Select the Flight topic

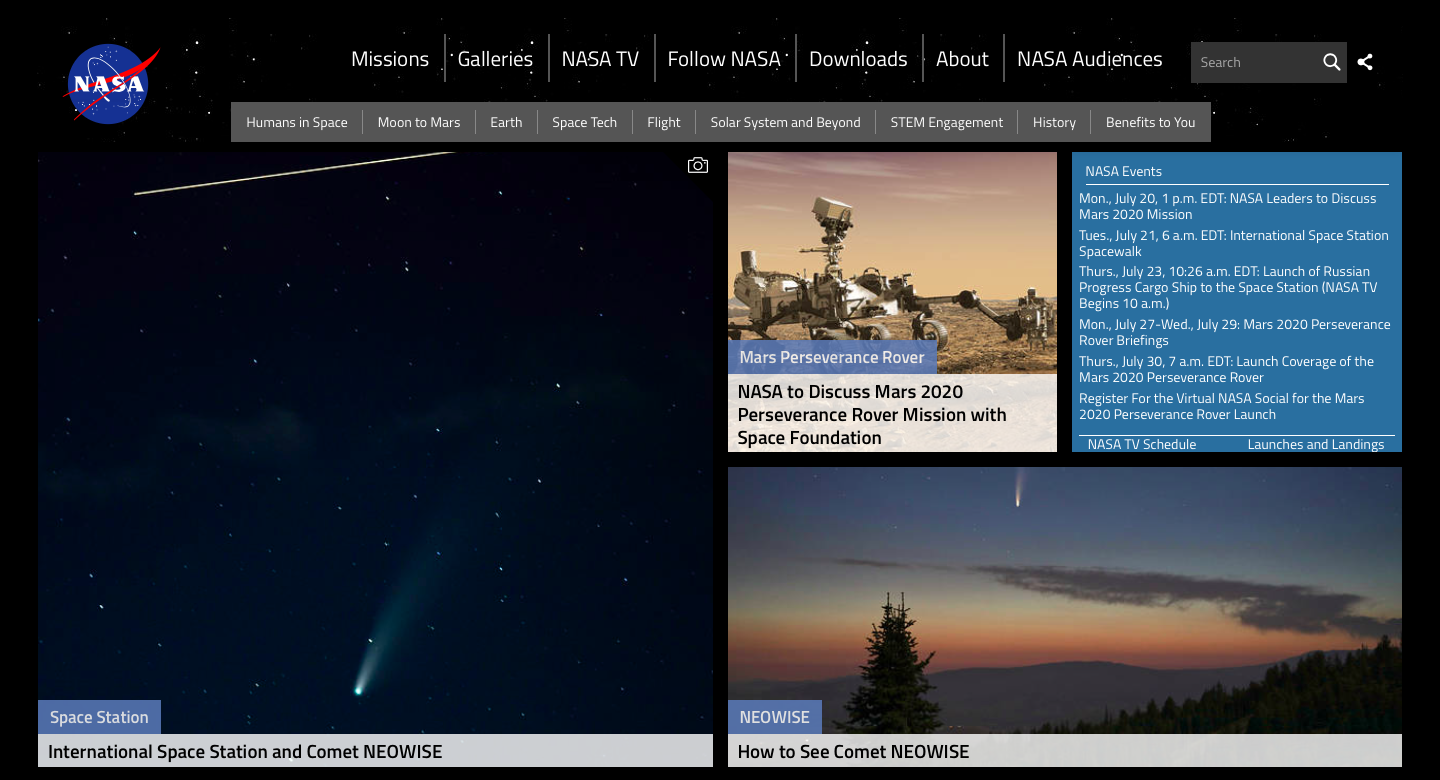click(x=664, y=122)
